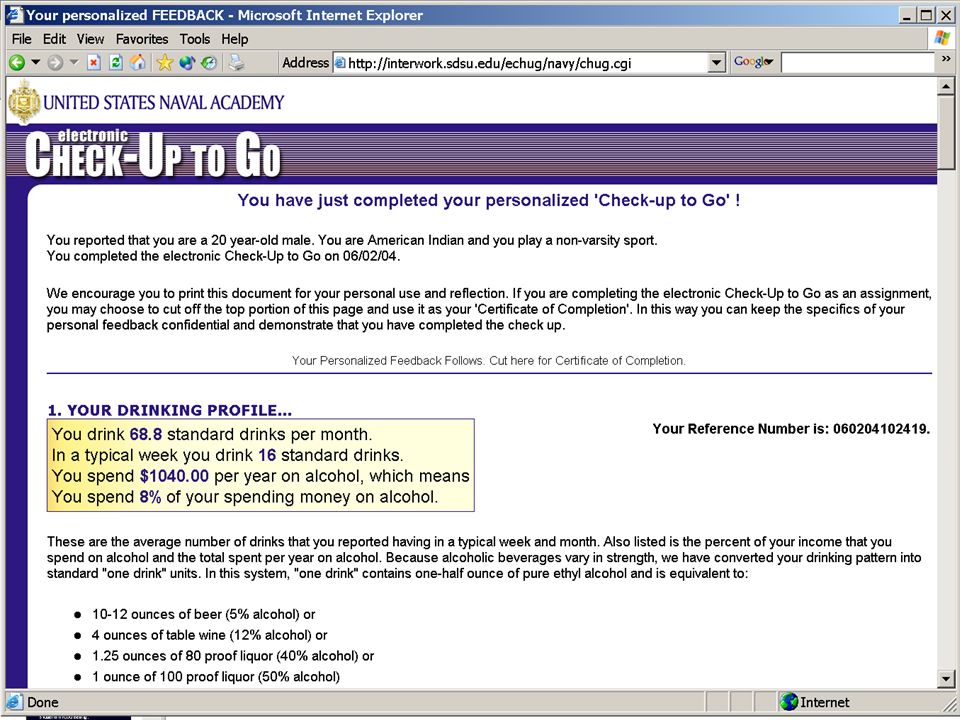
Task: Click the Check-Up to Go banner logo
Action: (153, 153)
